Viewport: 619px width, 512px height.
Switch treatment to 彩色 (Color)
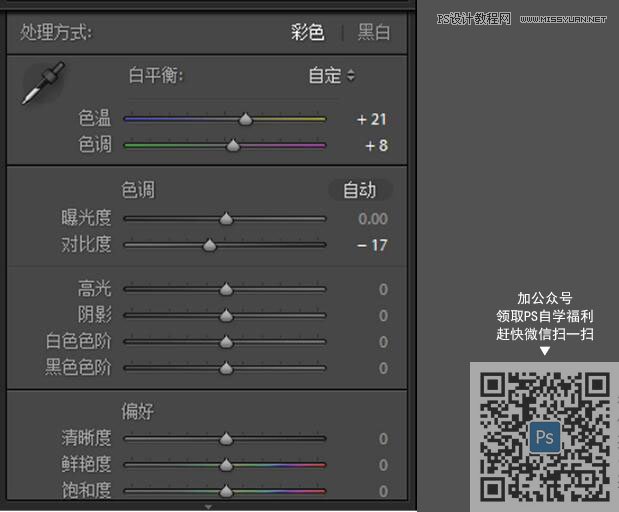[x=308, y=32]
